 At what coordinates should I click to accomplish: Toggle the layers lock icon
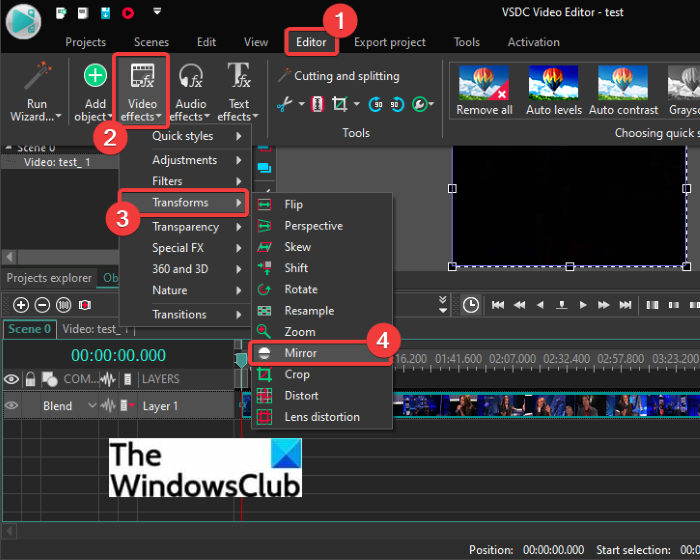(30, 379)
